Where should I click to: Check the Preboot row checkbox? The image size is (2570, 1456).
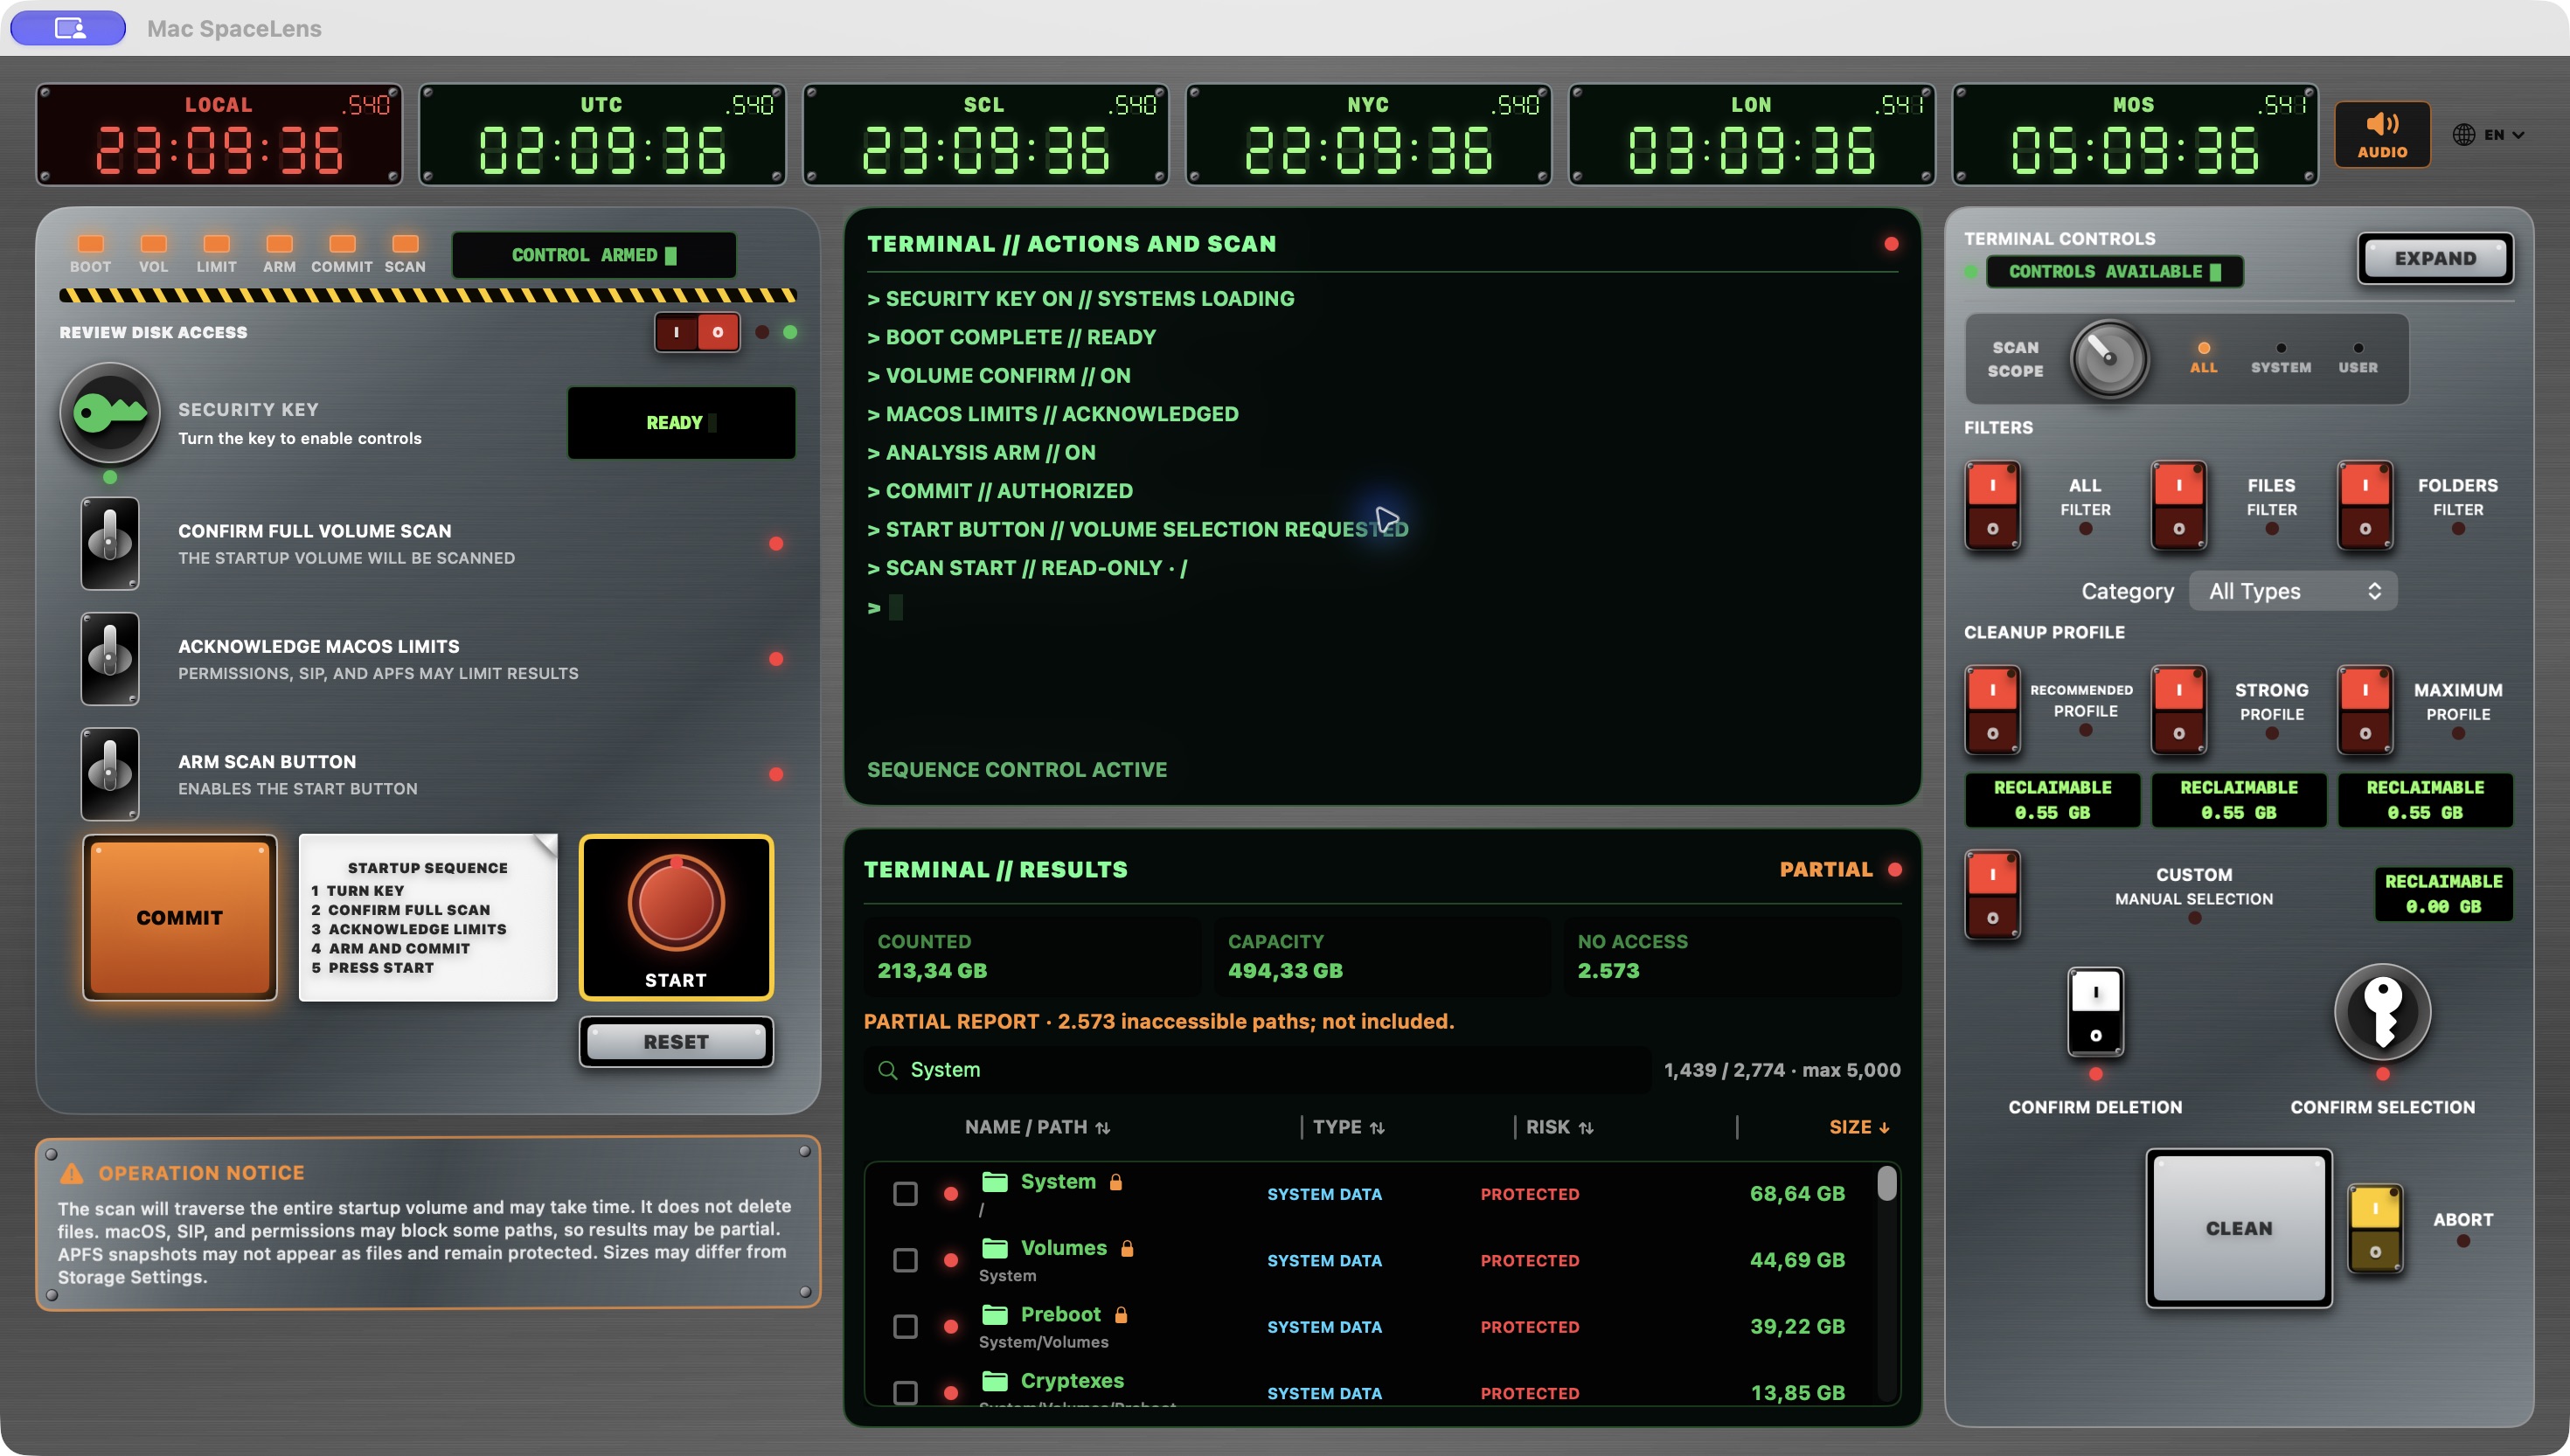tap(905, 1326)
